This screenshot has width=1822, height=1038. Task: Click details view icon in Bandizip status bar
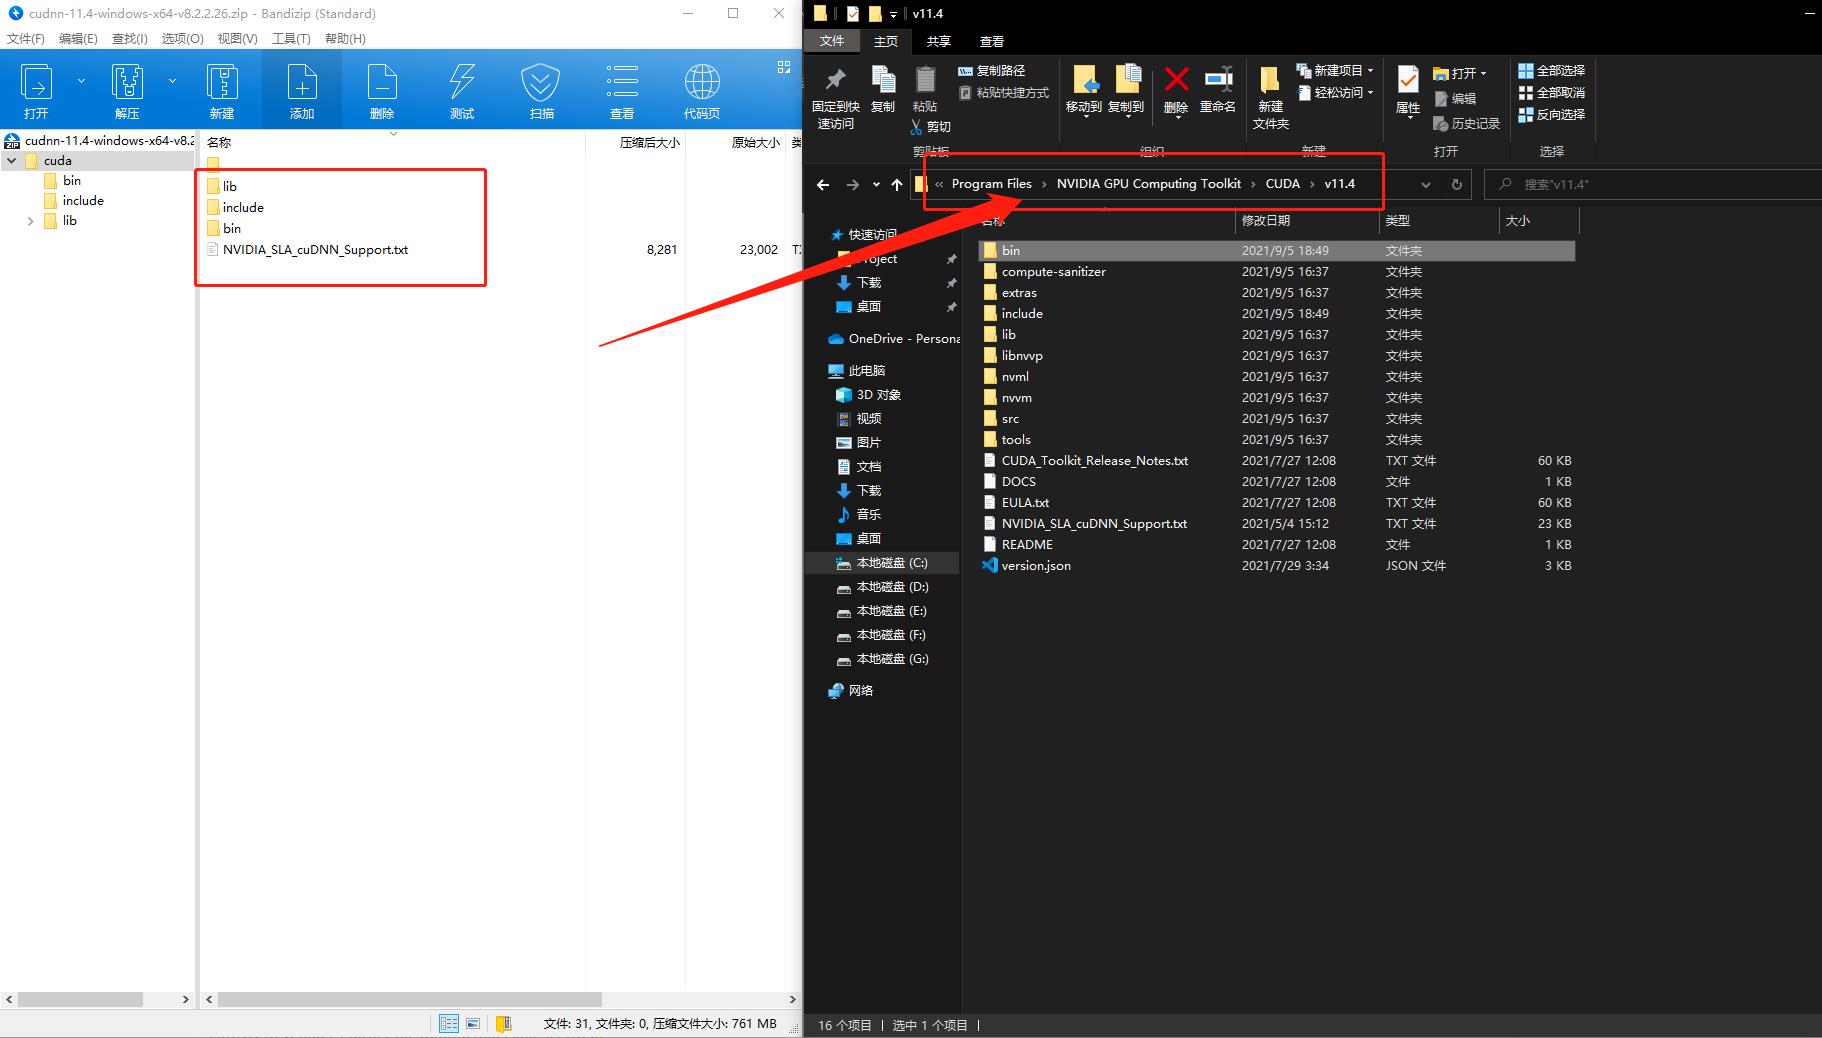[449, 1023]
